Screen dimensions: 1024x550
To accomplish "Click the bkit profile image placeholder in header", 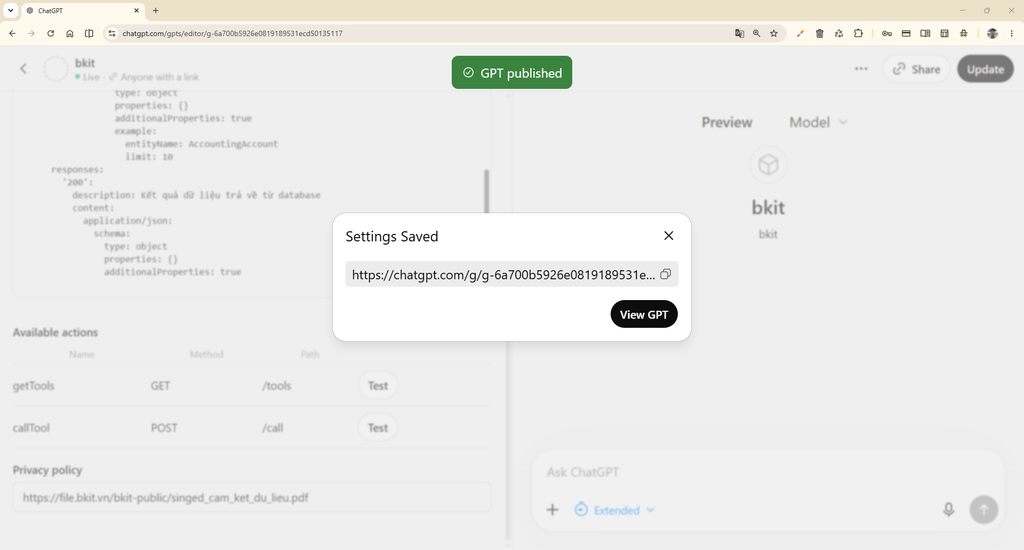I will click(56, 69).
